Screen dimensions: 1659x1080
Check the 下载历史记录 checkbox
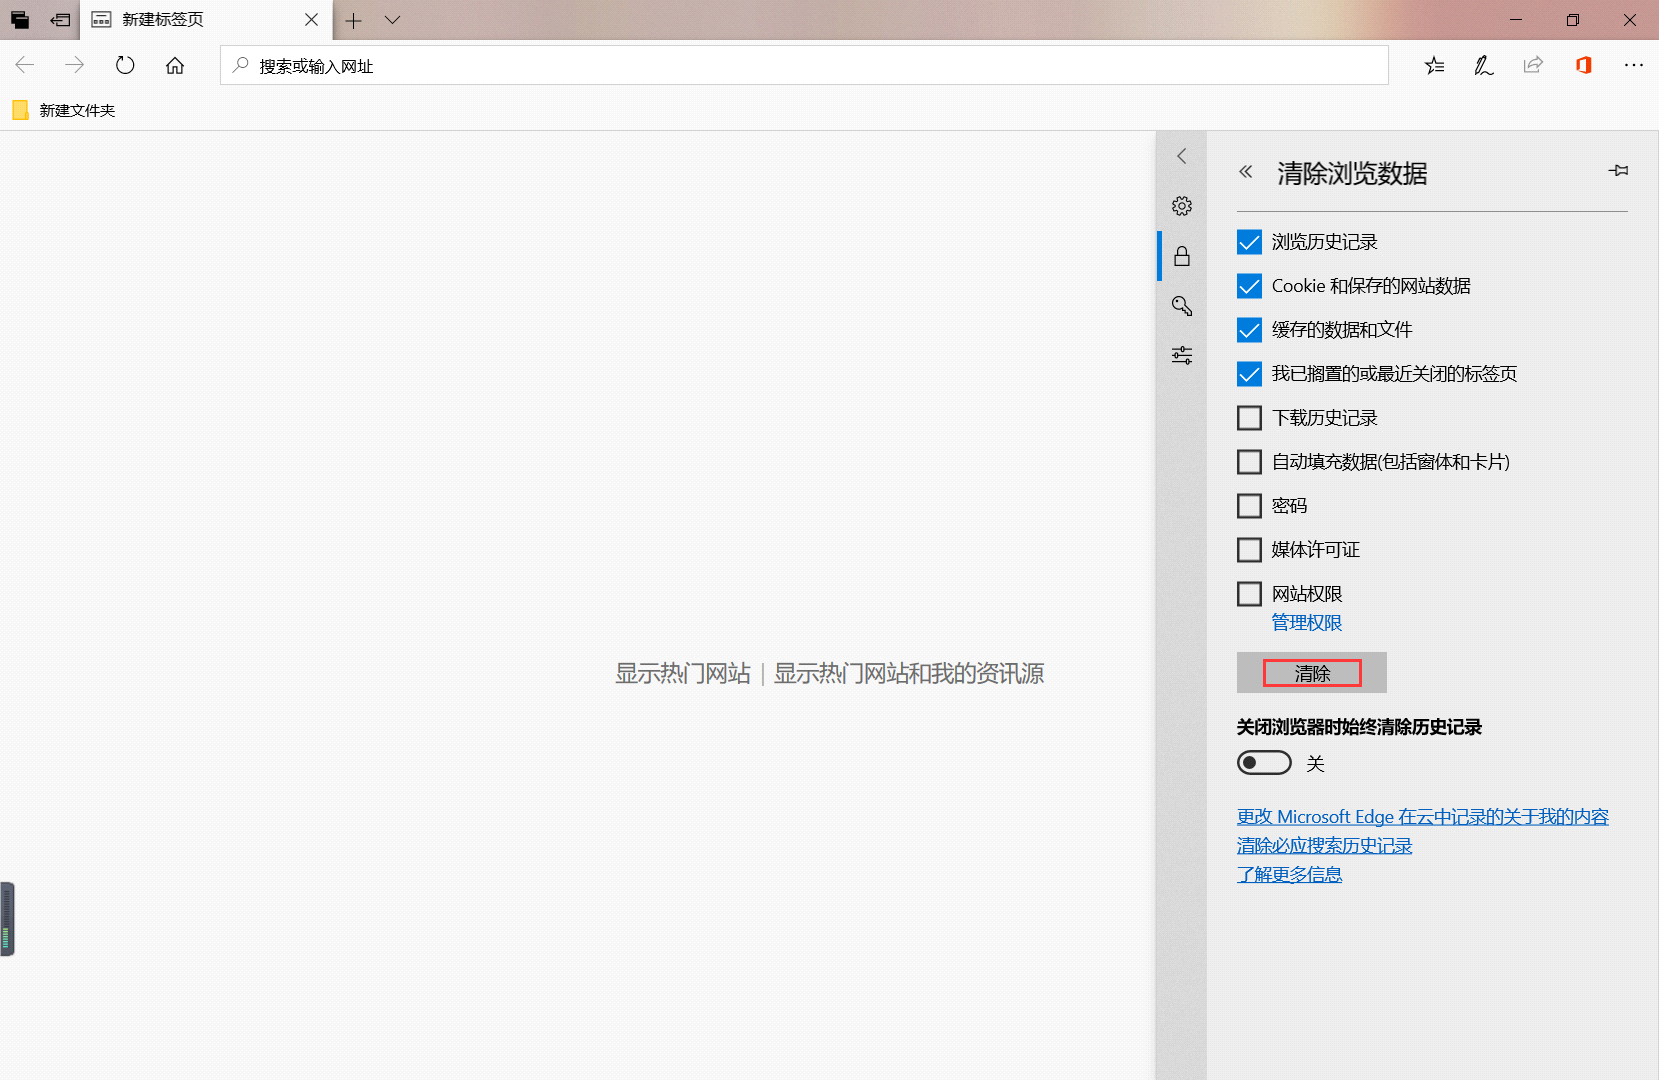pyautogui.click(x=1249, y=418)
